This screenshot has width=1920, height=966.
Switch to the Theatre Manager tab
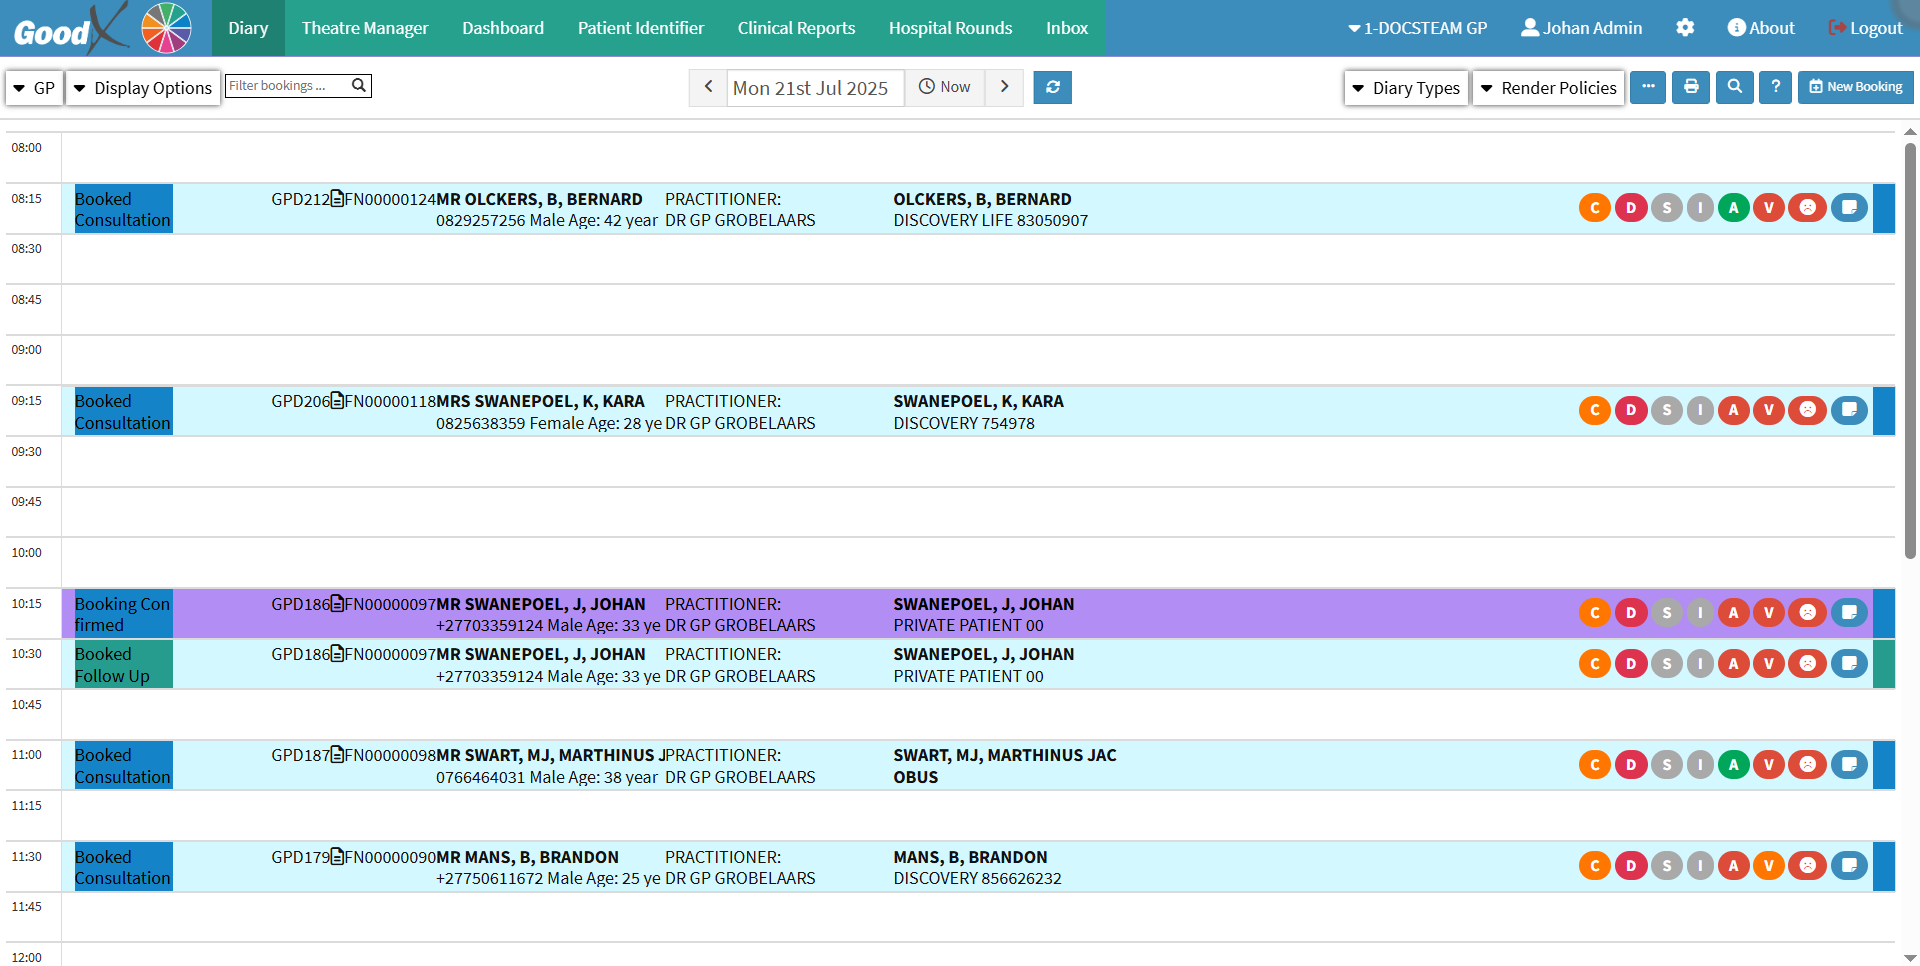365,28
